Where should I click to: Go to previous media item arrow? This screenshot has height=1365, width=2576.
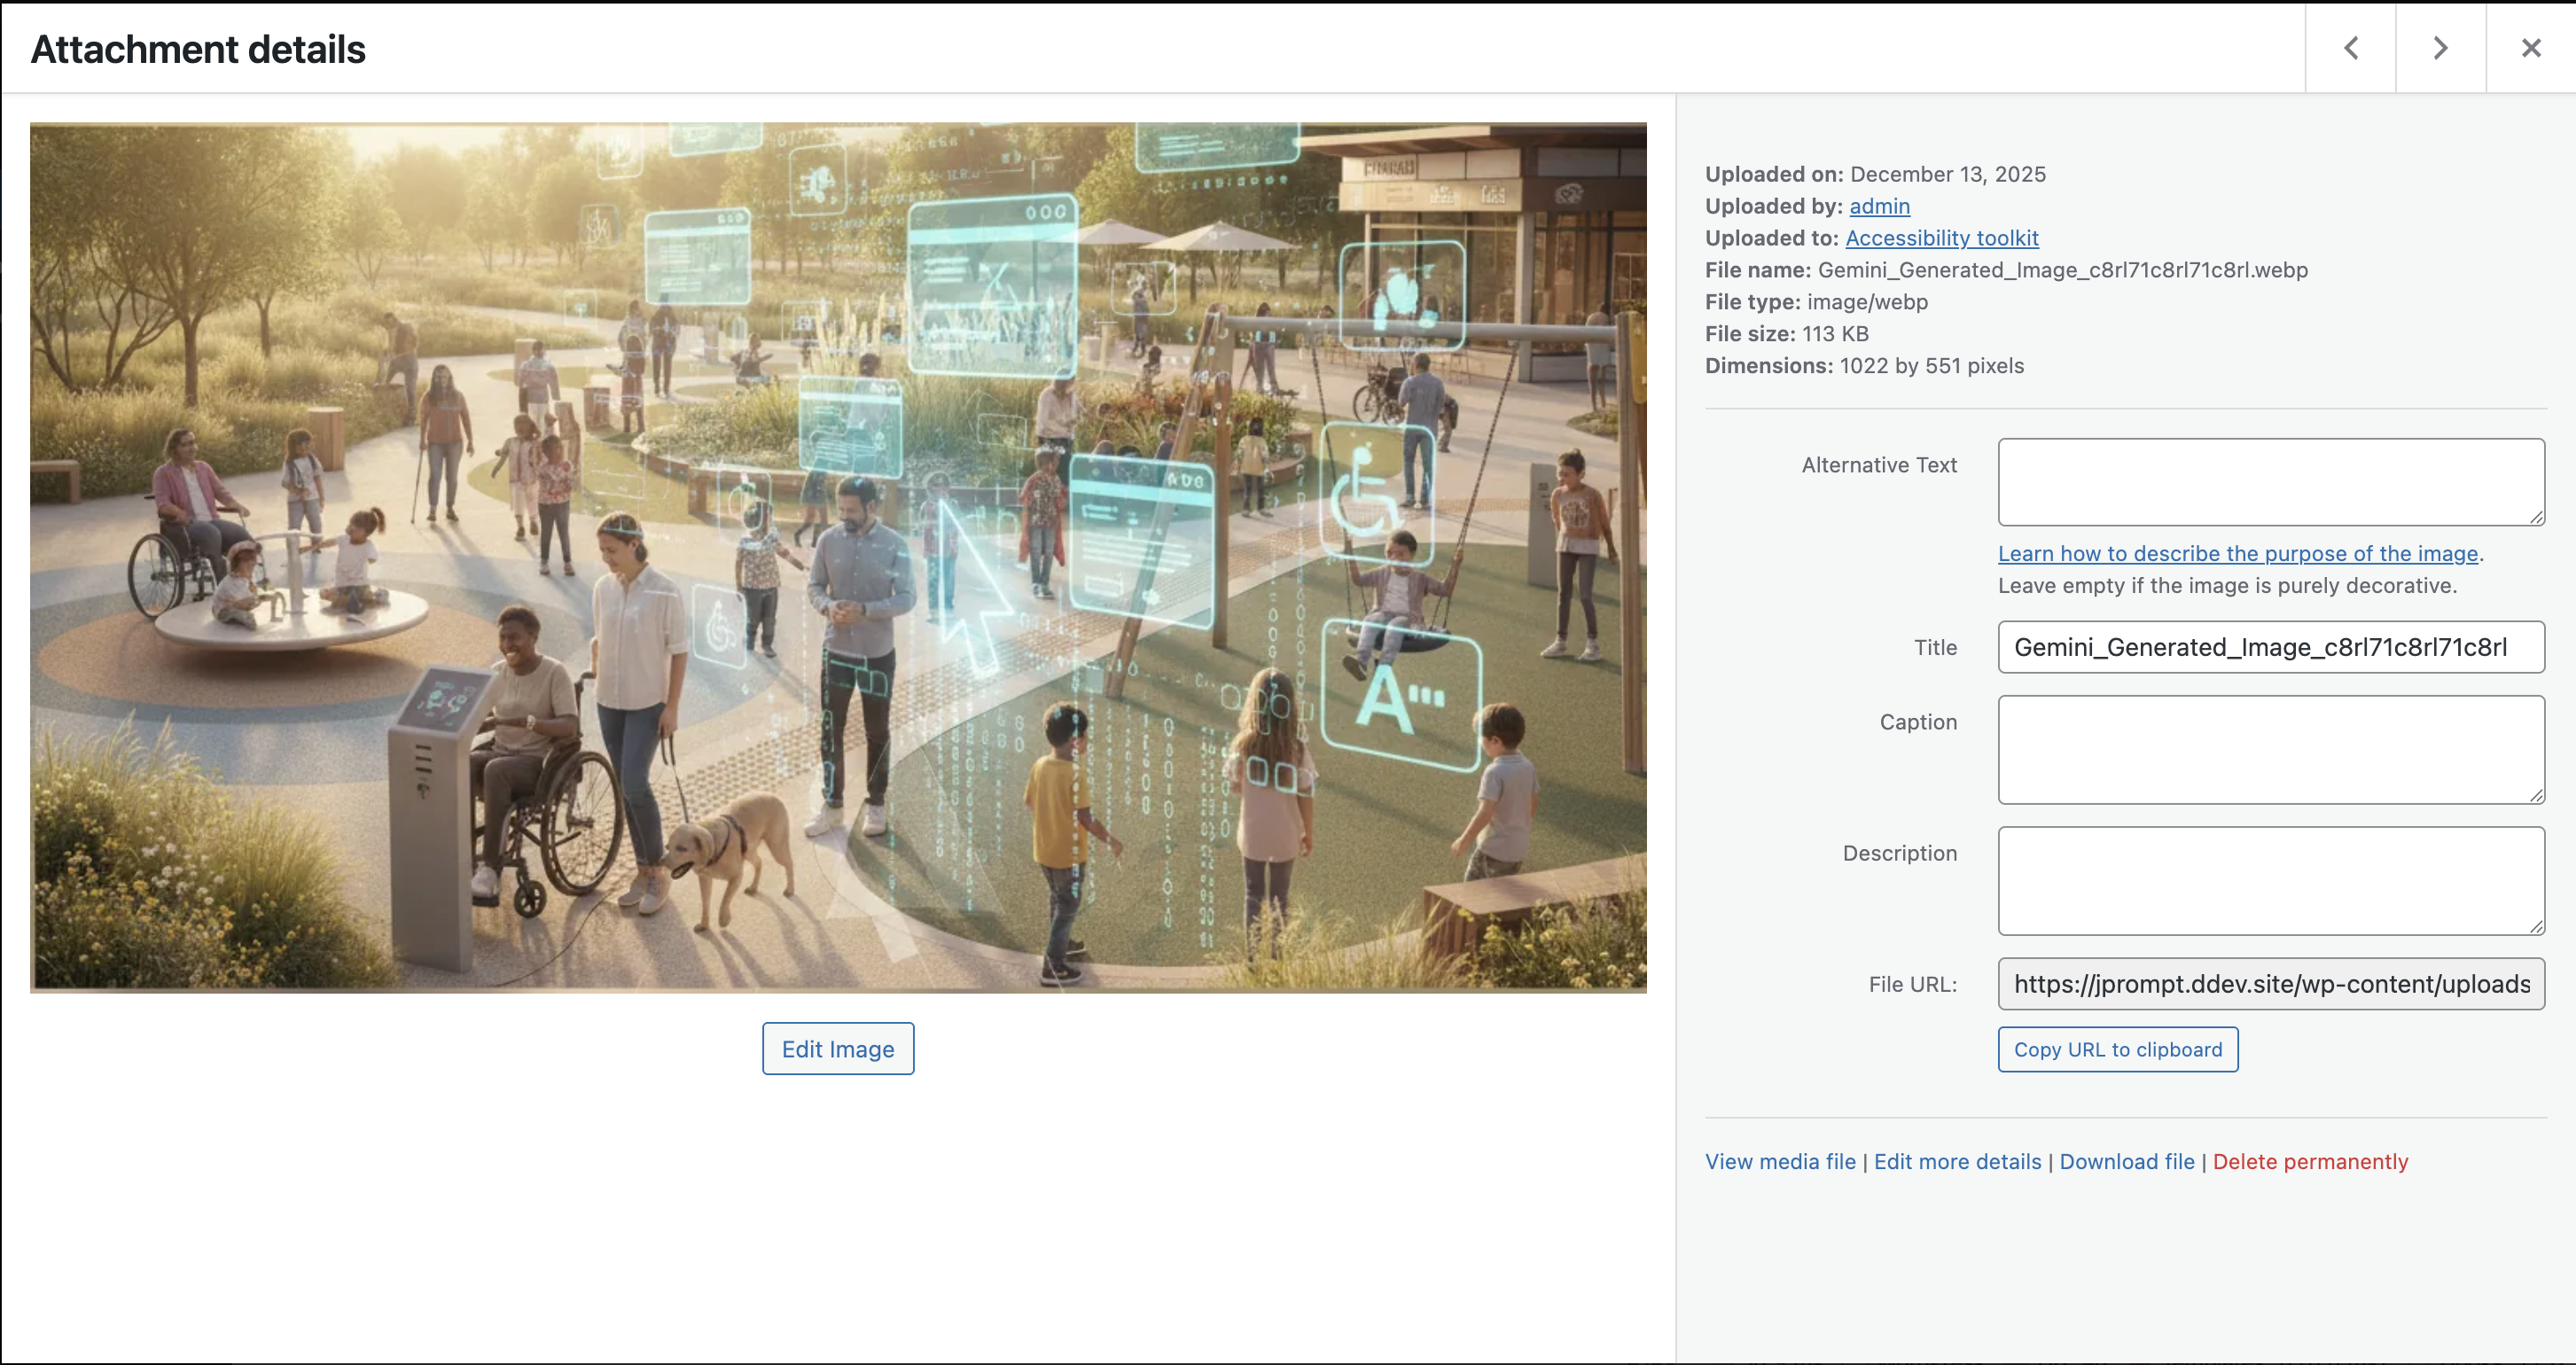pos(2351,48)
